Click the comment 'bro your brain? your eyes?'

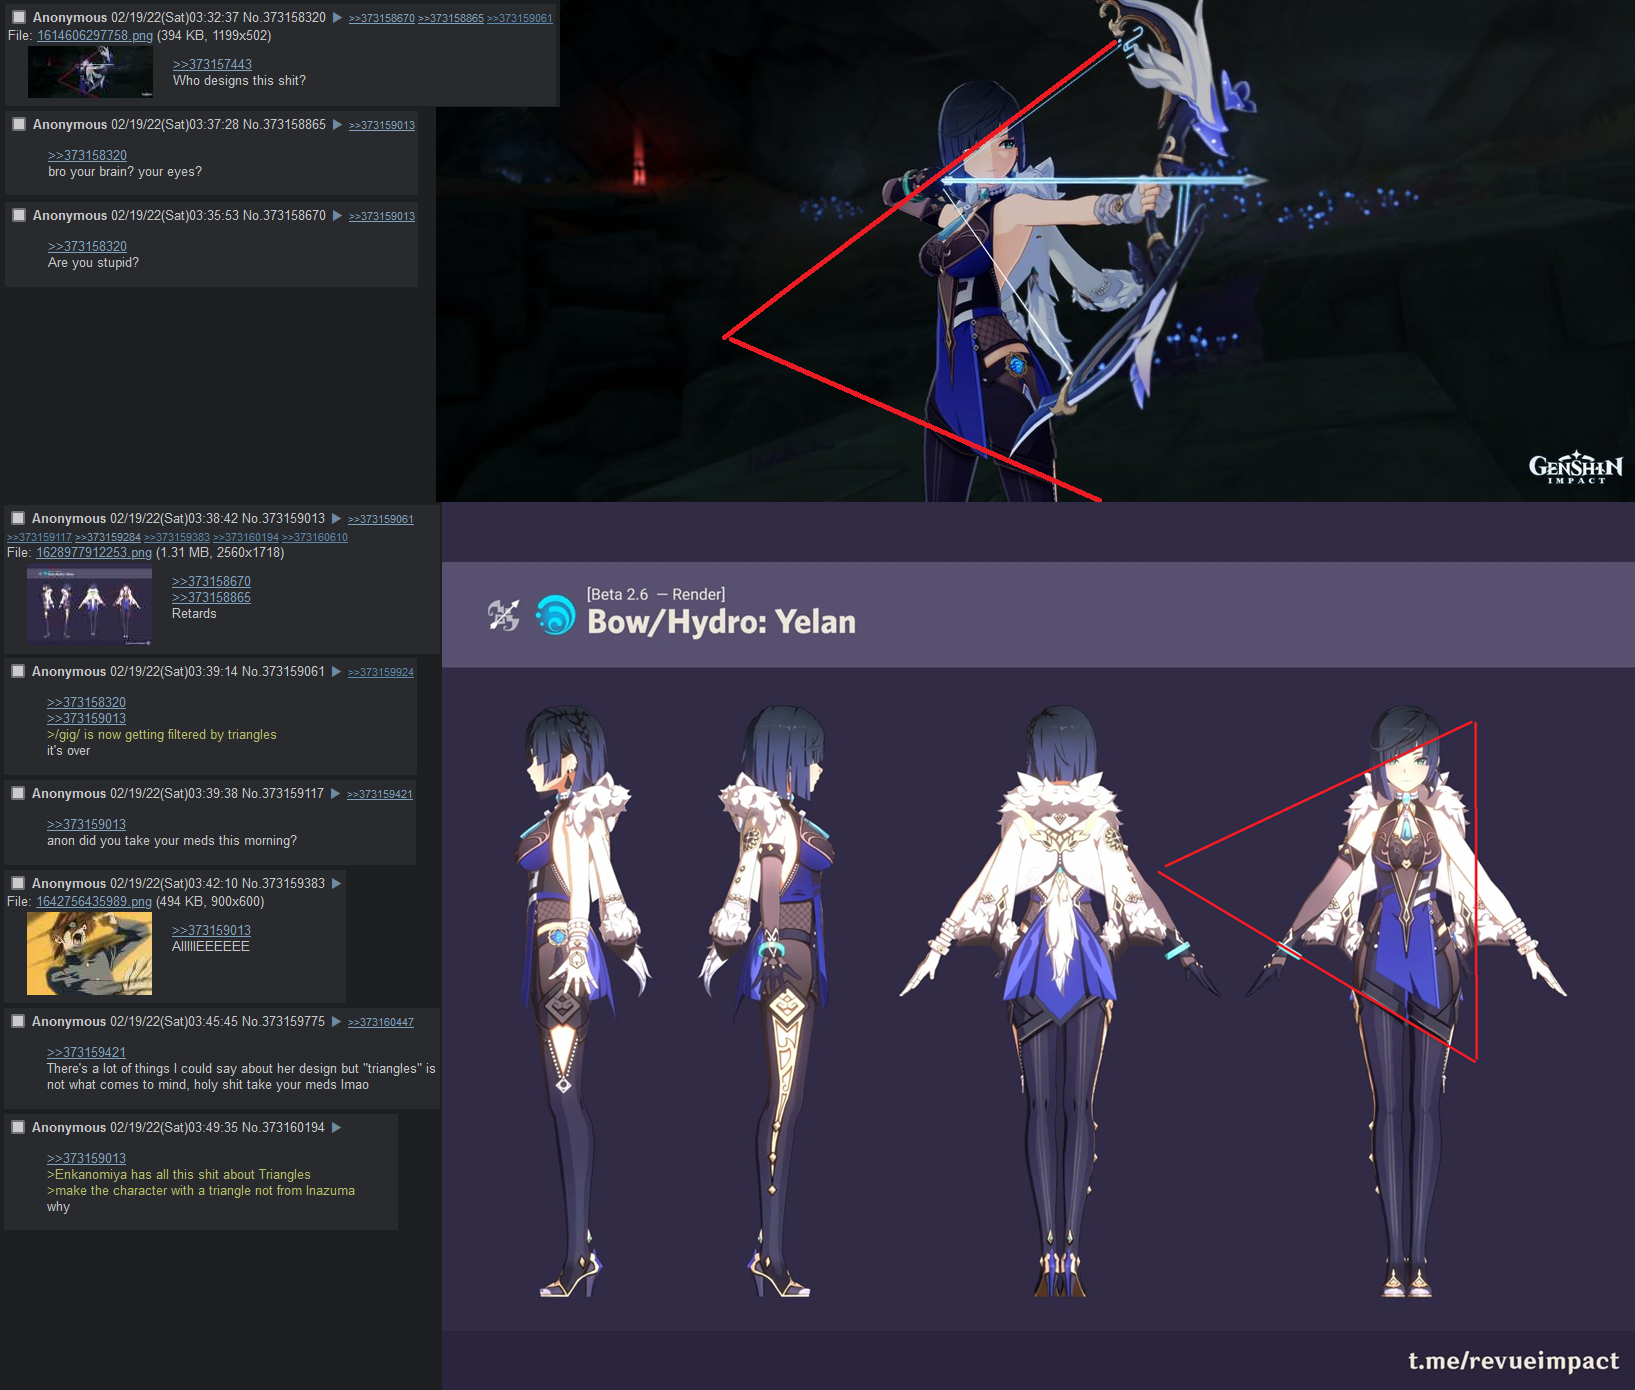(x=125, y=172)
